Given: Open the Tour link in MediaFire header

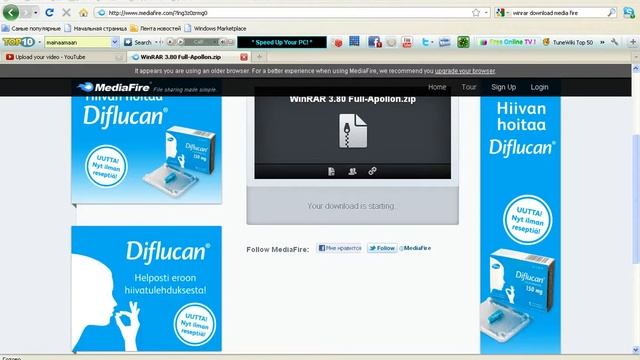Looking at the screenshot, I should pos(469,87).
